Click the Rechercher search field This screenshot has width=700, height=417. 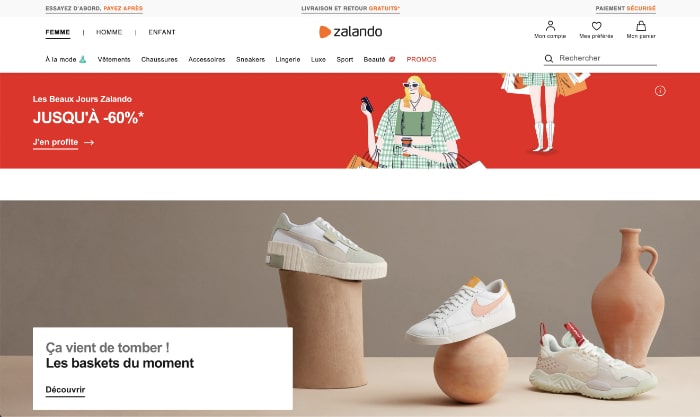(x=600, y=58)
